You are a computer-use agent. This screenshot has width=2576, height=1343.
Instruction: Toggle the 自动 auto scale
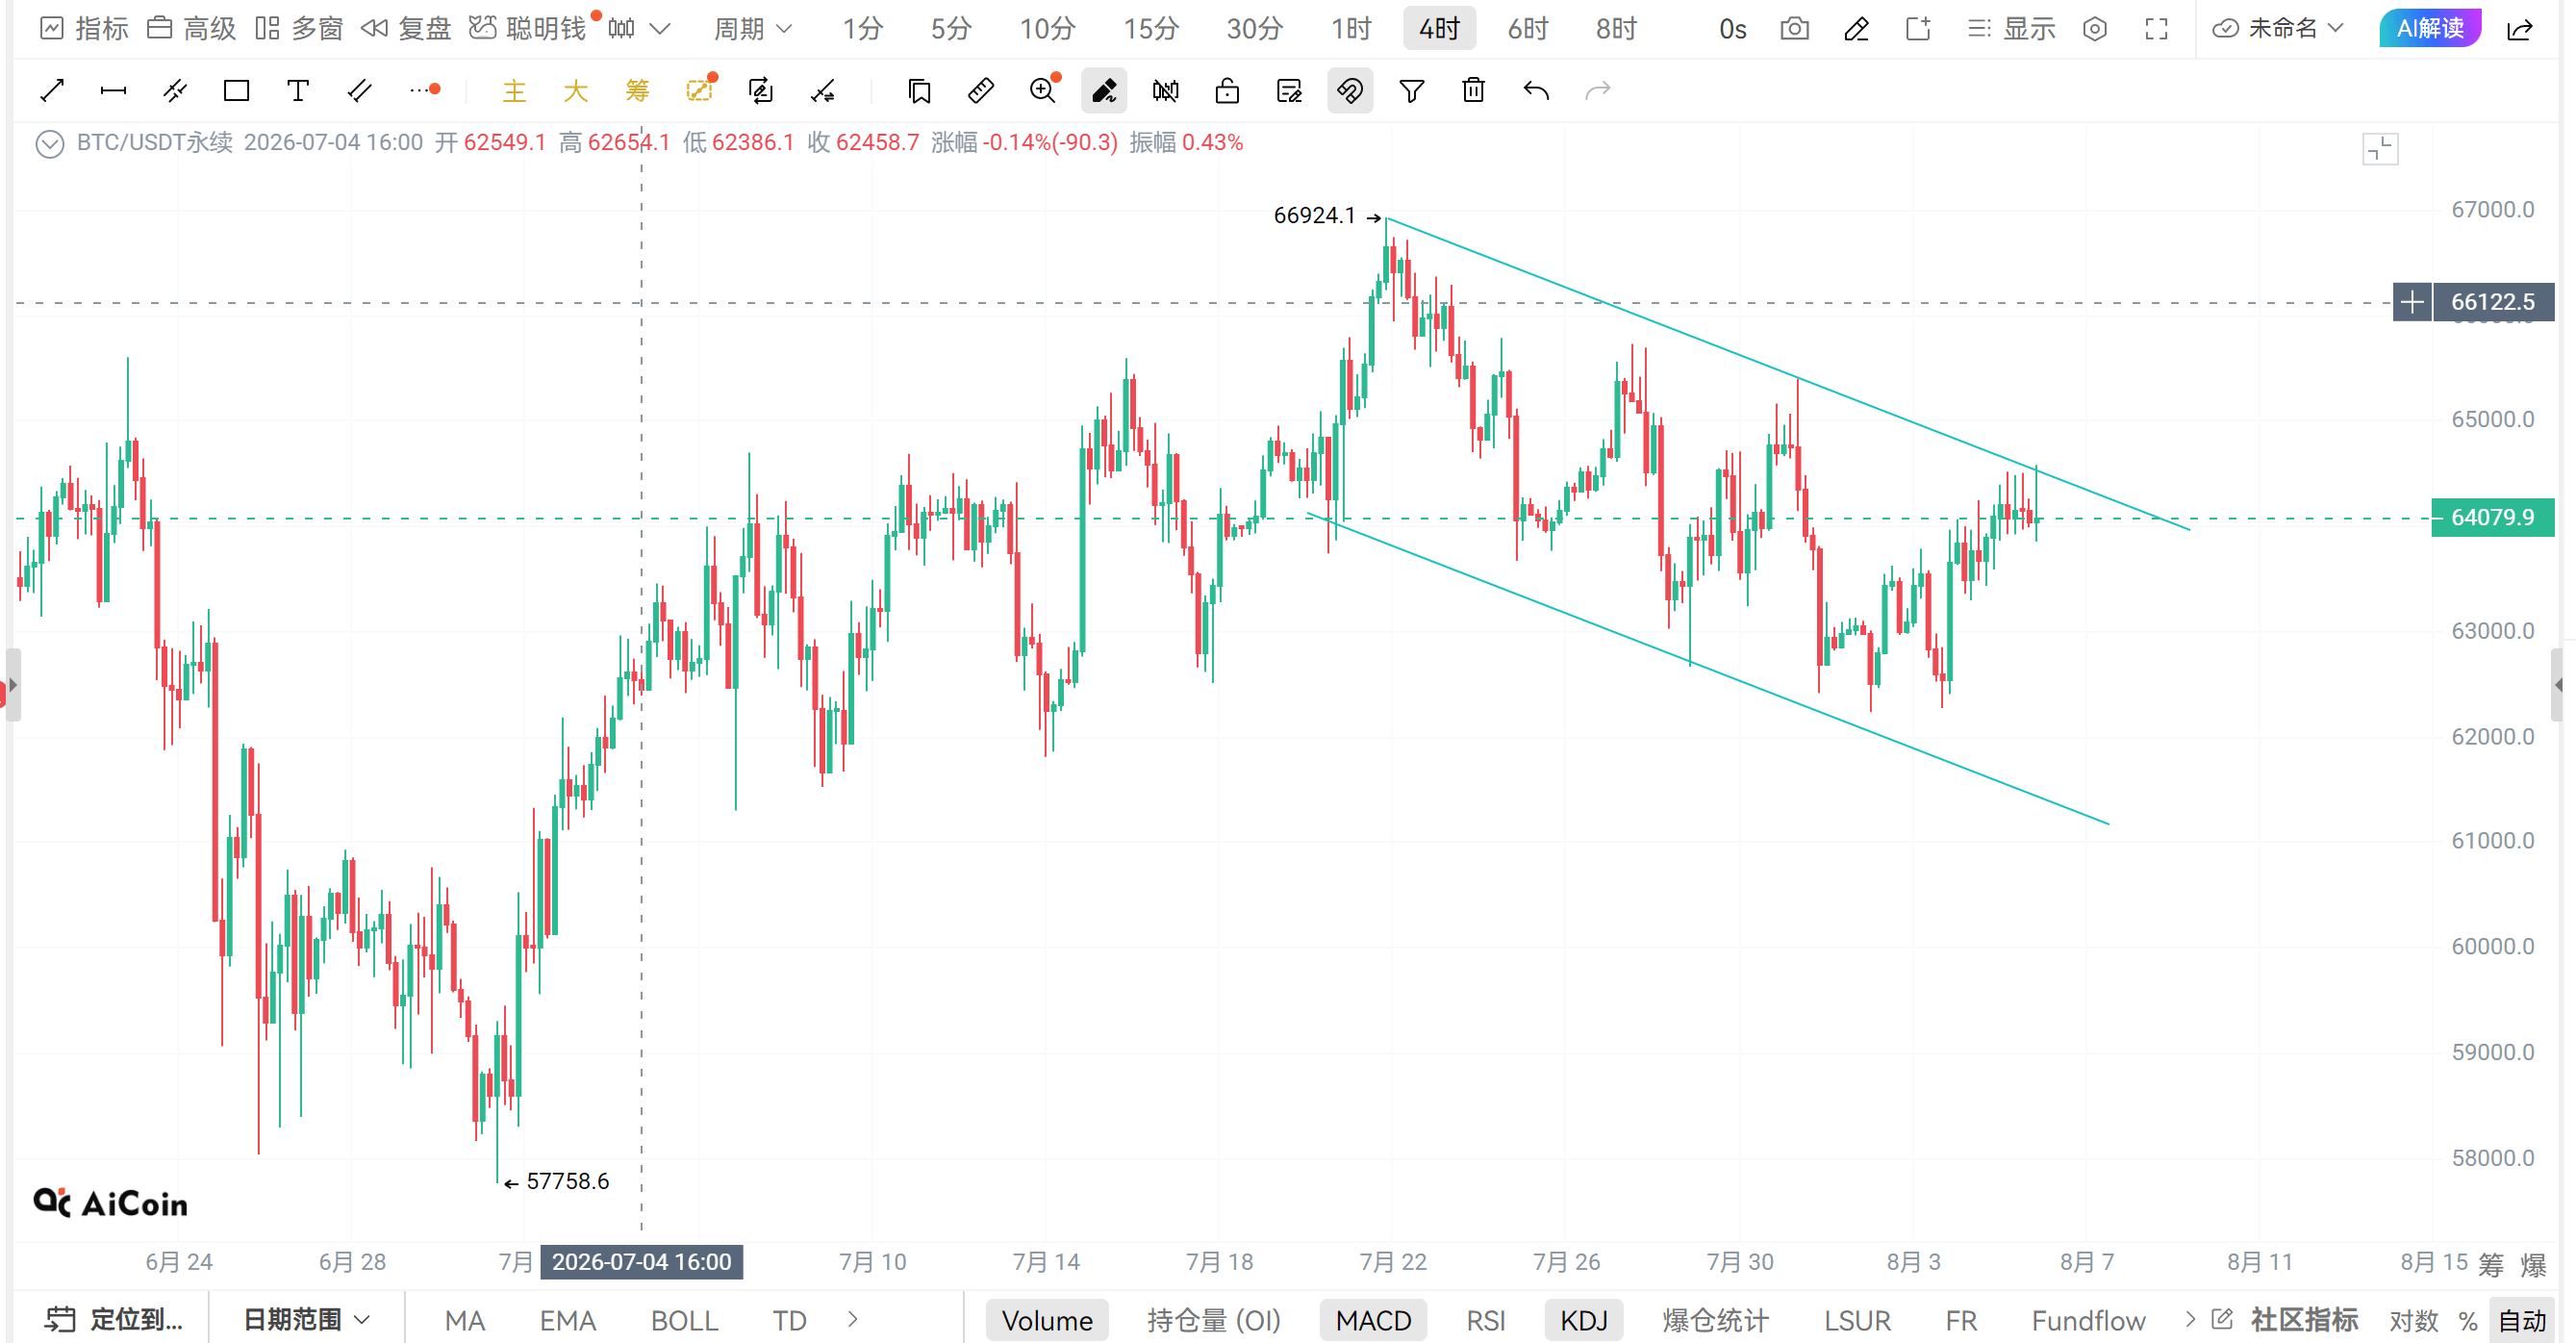point(2522,1320)
